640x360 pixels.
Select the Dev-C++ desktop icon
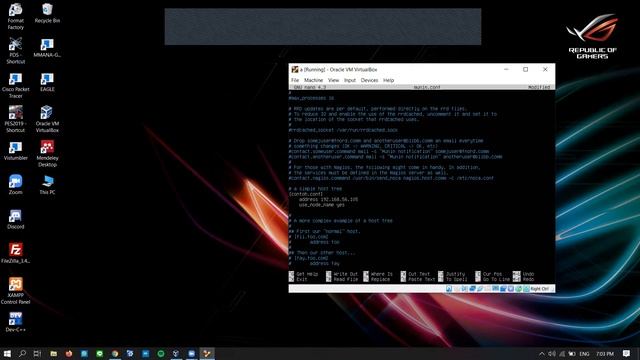[x=16, y=322]
